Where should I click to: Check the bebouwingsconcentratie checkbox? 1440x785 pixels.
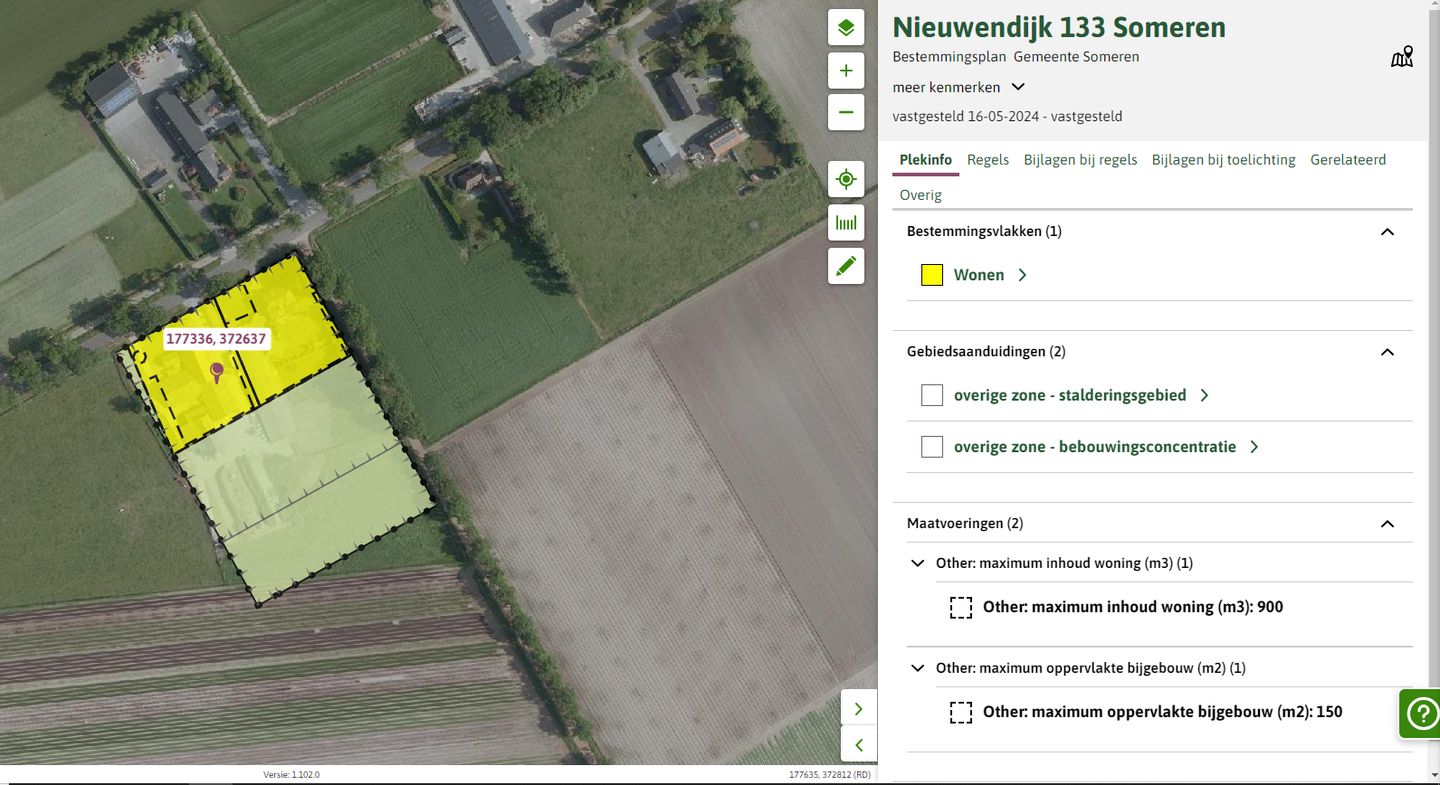pos(931,446)
